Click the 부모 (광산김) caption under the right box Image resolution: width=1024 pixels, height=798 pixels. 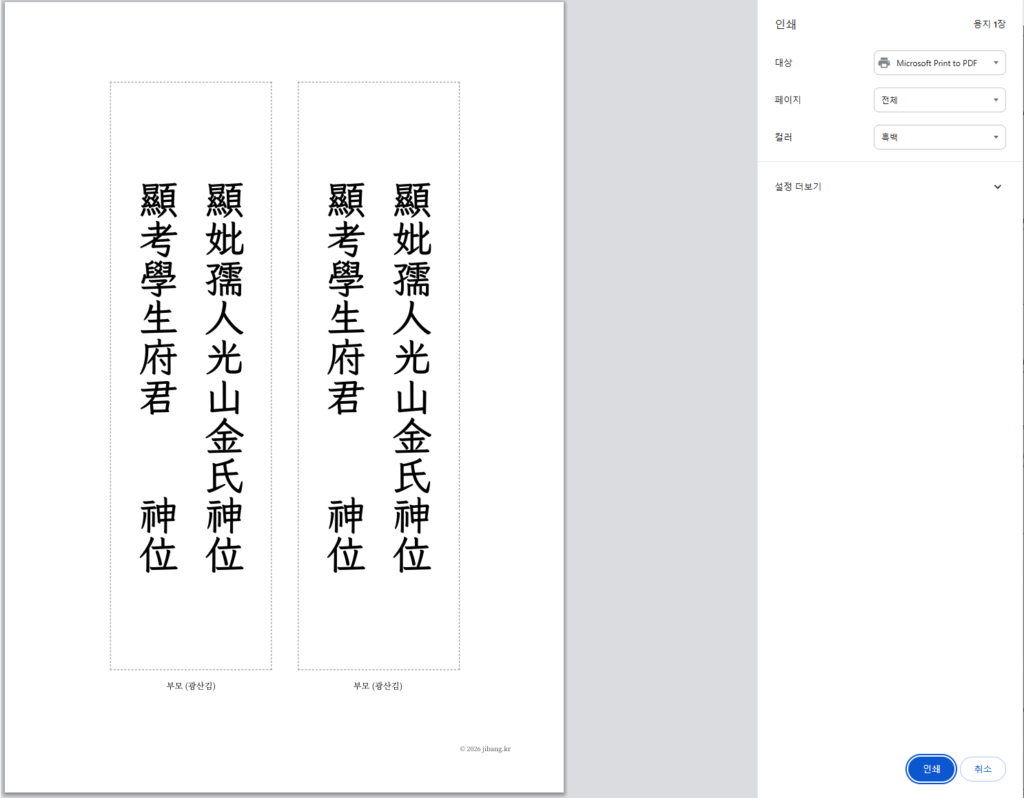point(378,686)
